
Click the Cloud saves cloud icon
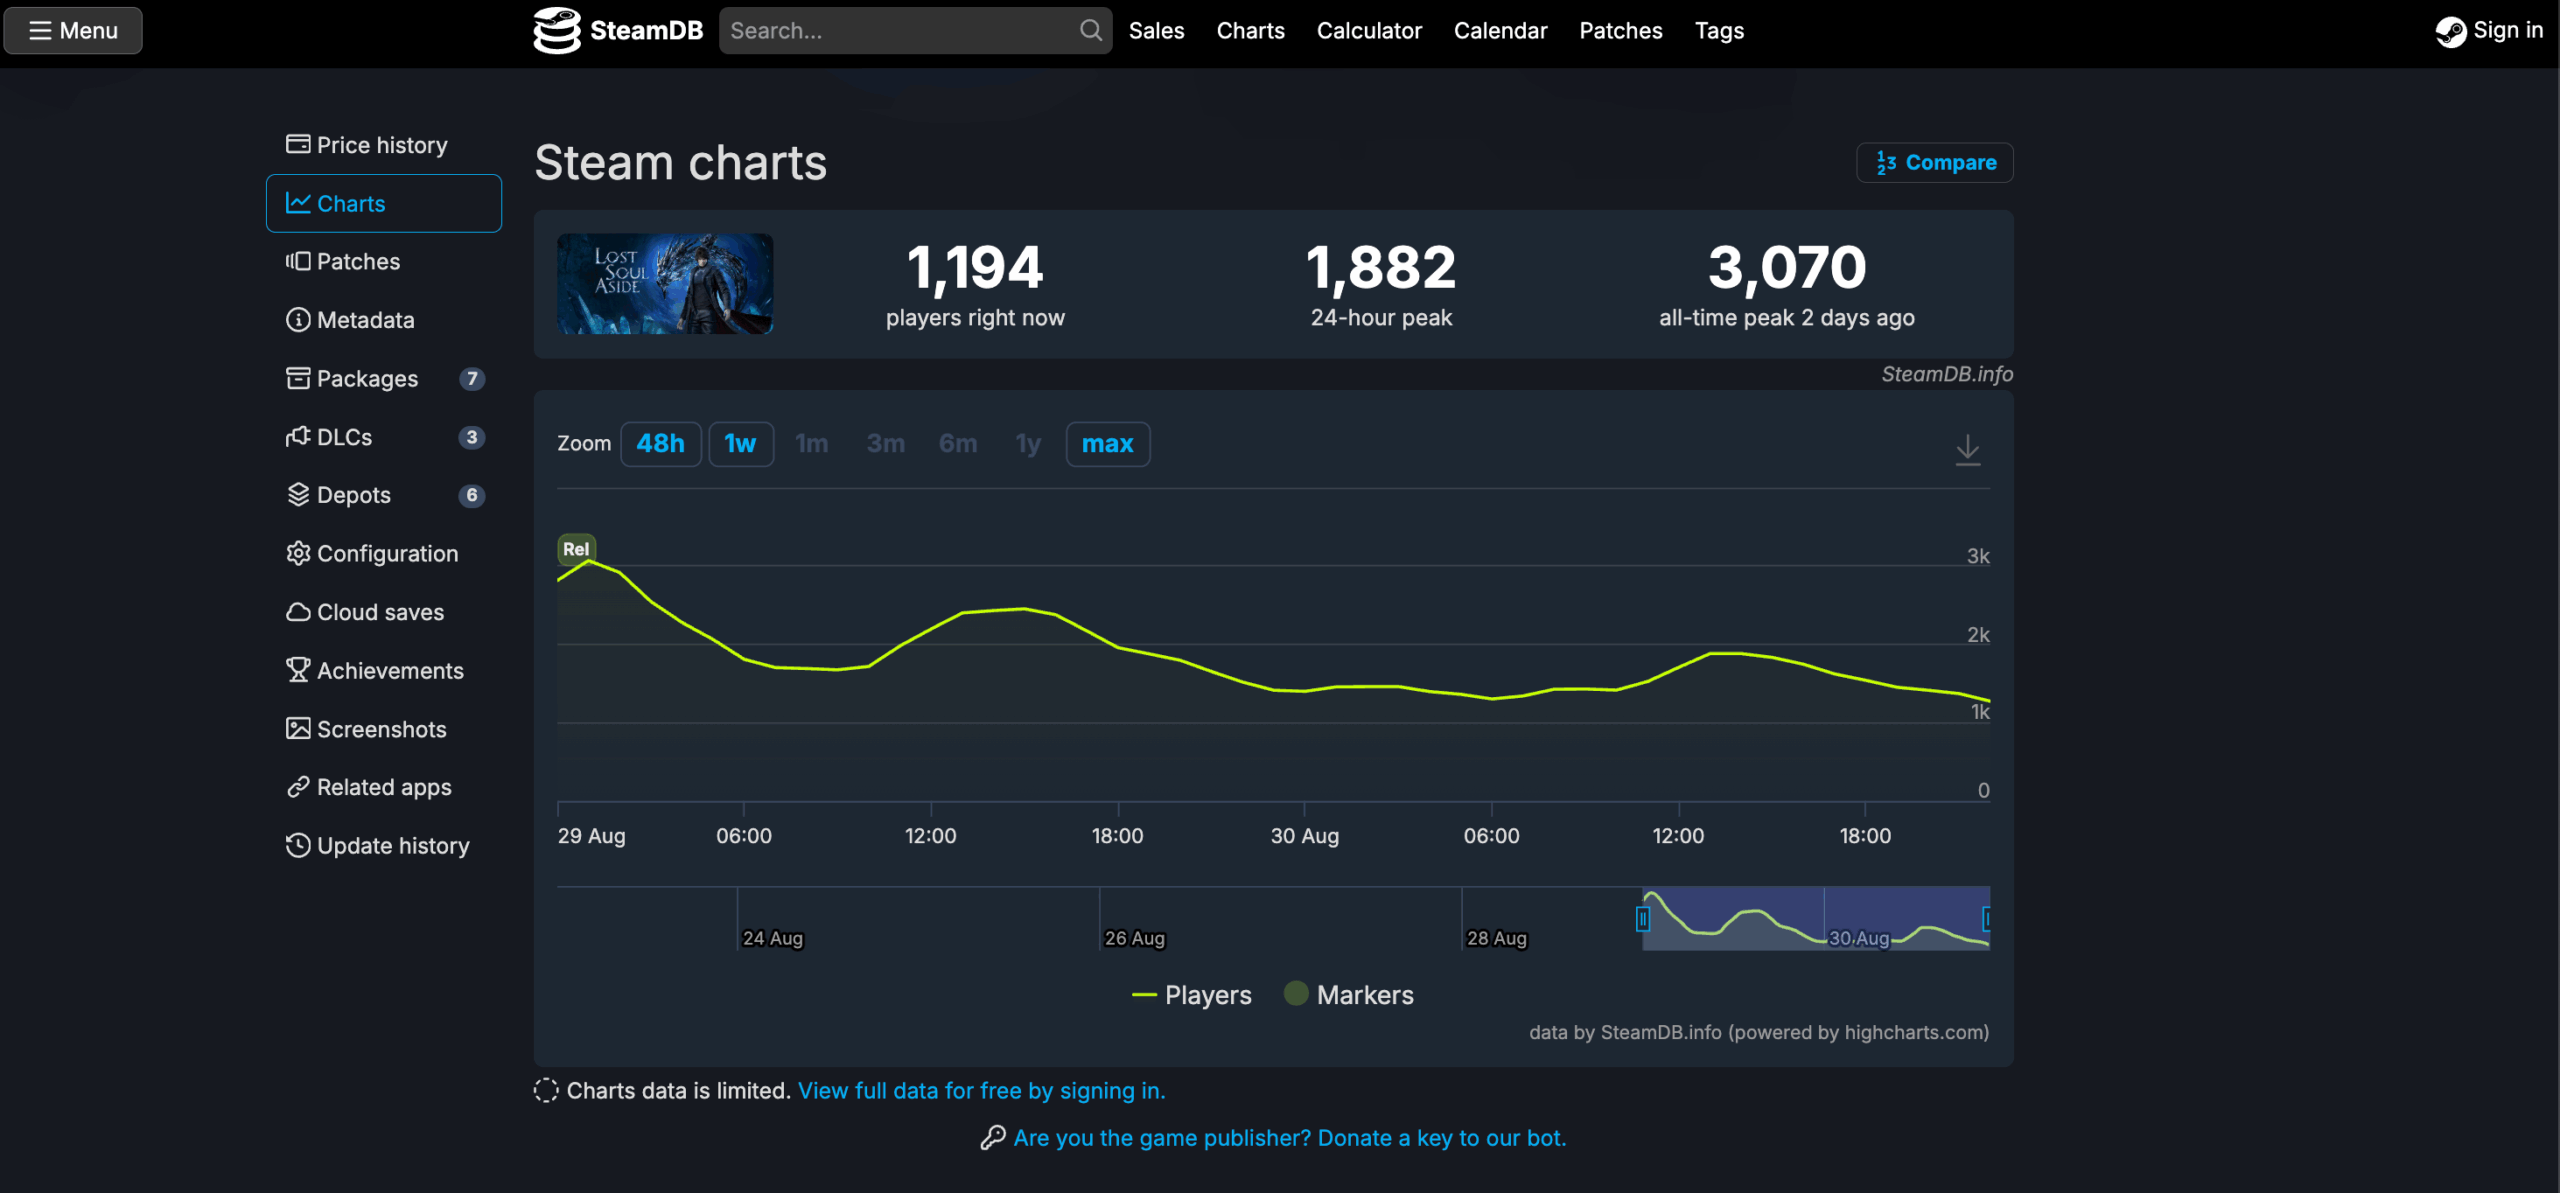pos(298,612)
